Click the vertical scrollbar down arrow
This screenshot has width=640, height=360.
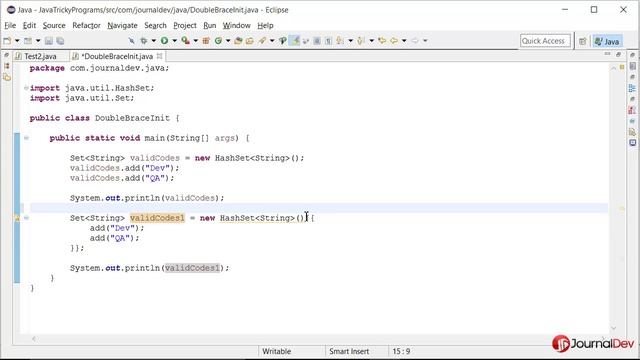pyautogui.click(x=613, y=328)
